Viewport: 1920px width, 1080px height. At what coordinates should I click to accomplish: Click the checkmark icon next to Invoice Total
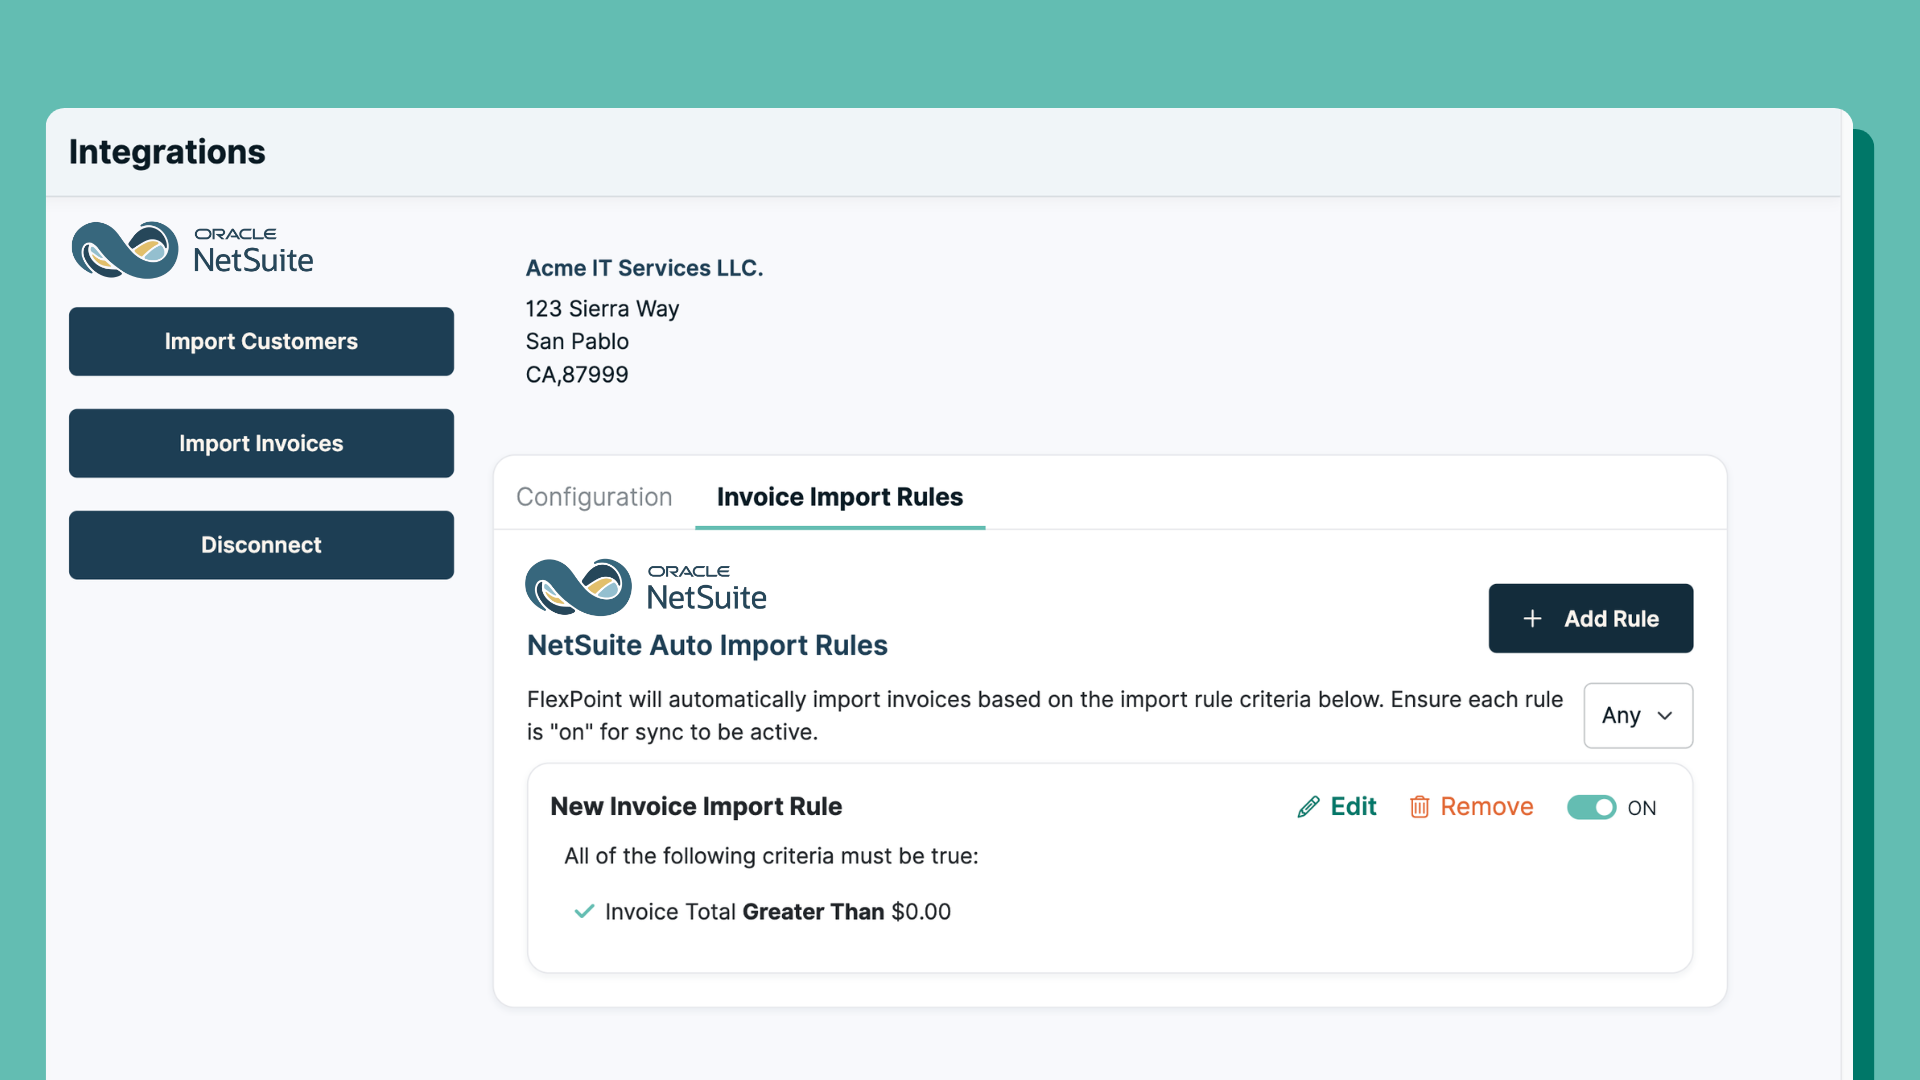(584, 911)
